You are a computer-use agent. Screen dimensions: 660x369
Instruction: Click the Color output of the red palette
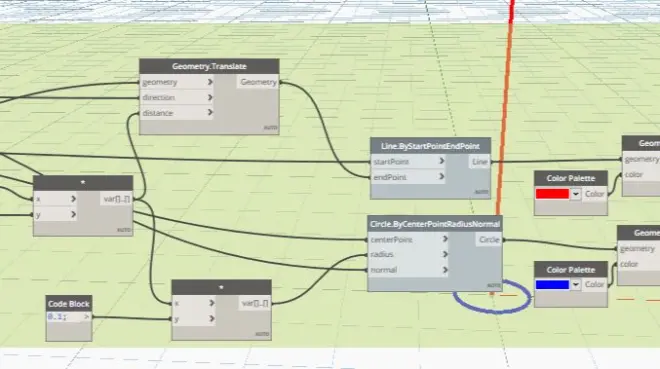[594, 194]
